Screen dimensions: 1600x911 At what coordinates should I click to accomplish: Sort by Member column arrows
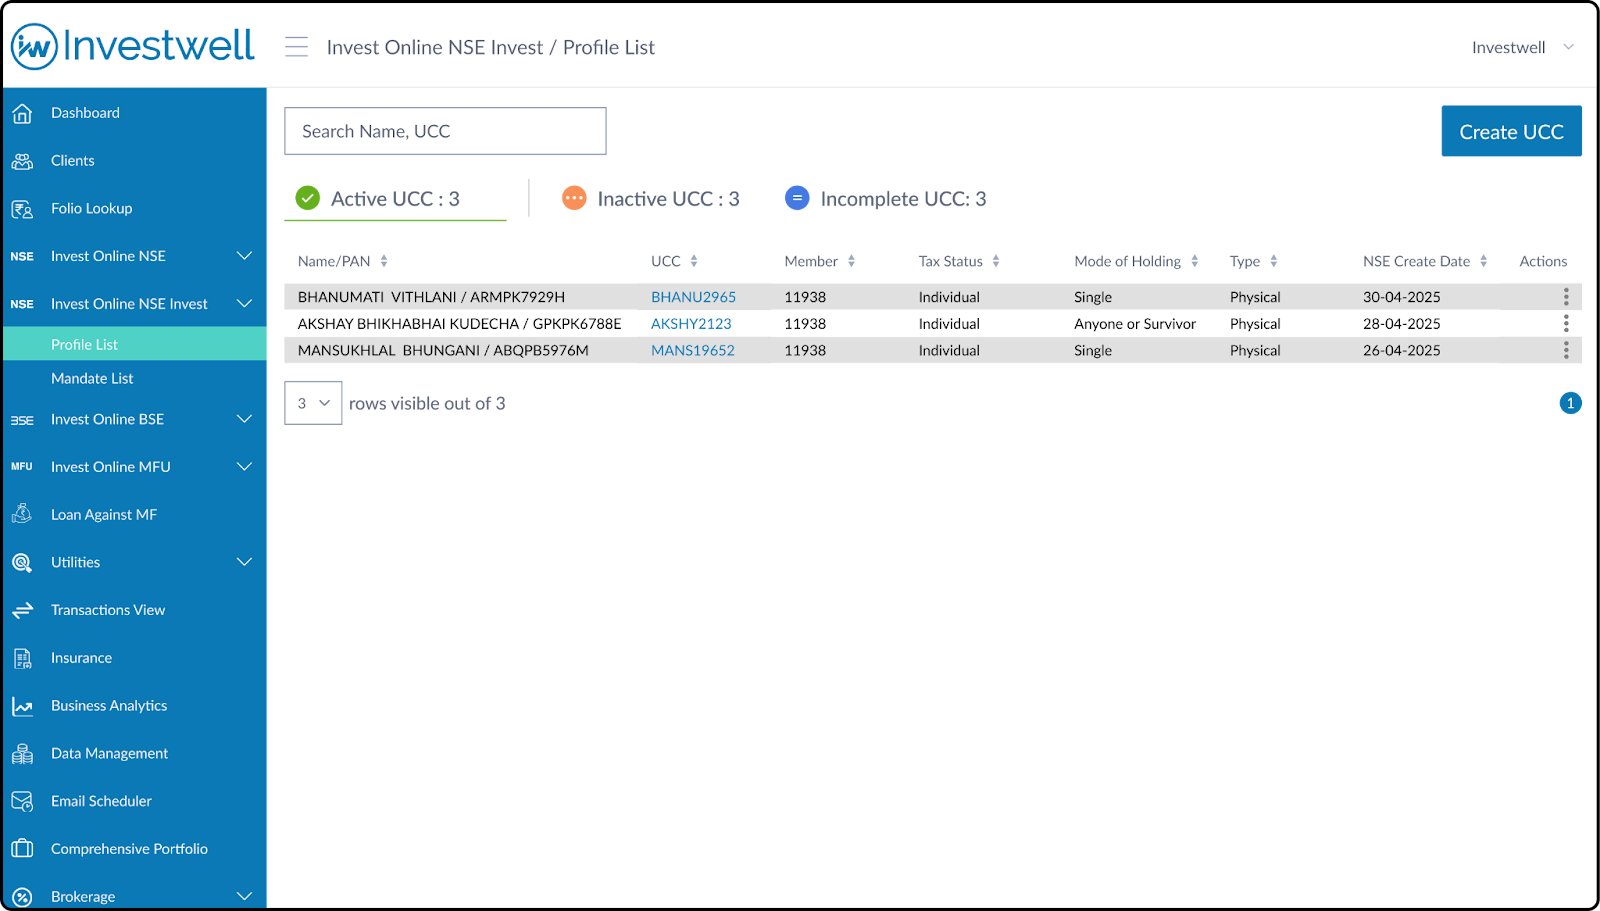(x=851, y=261)
